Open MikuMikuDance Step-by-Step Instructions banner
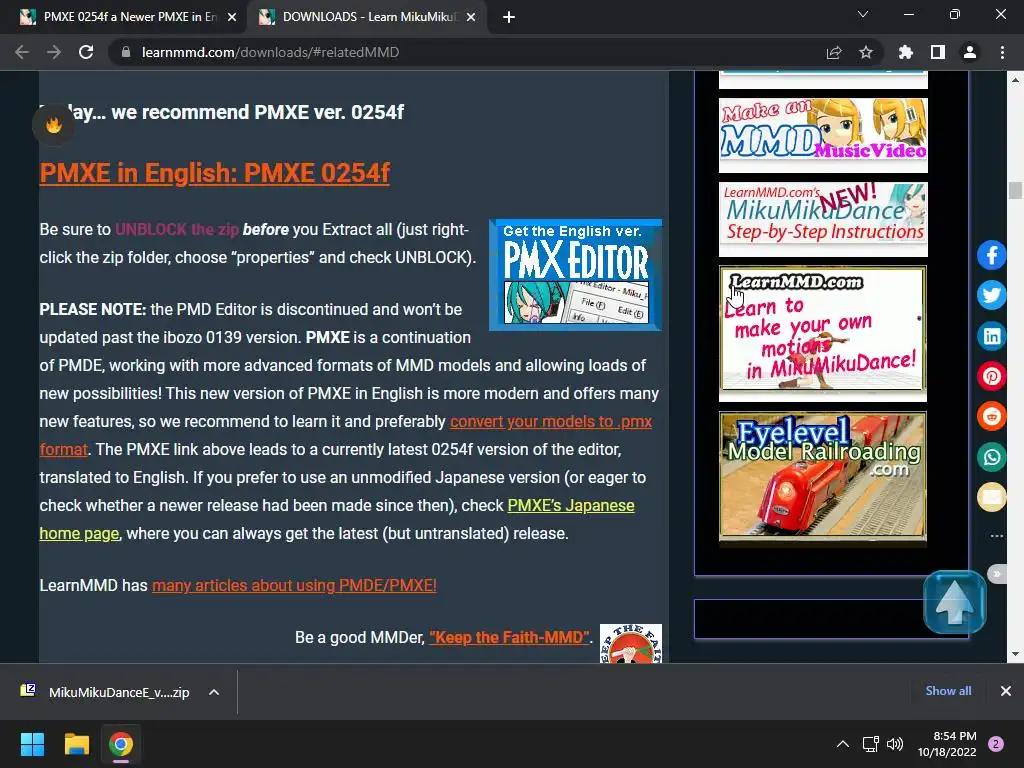Viewport: 1024px width, 768px height. point(823,219)
